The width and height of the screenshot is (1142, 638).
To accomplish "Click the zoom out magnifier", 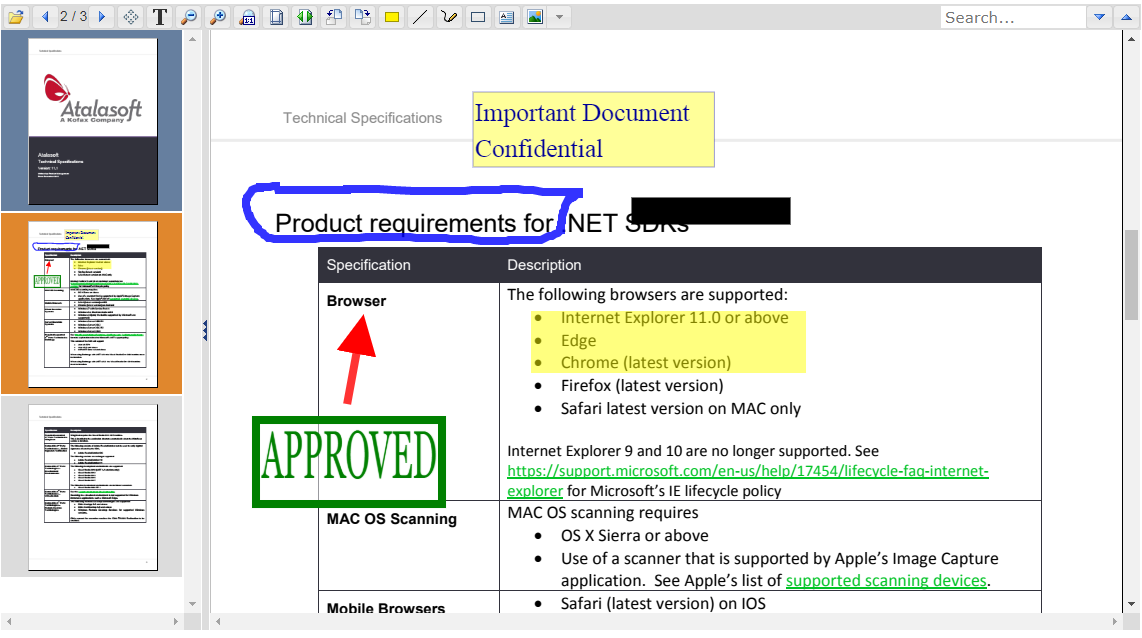I will pyautogui.click(x=189, y=17).
